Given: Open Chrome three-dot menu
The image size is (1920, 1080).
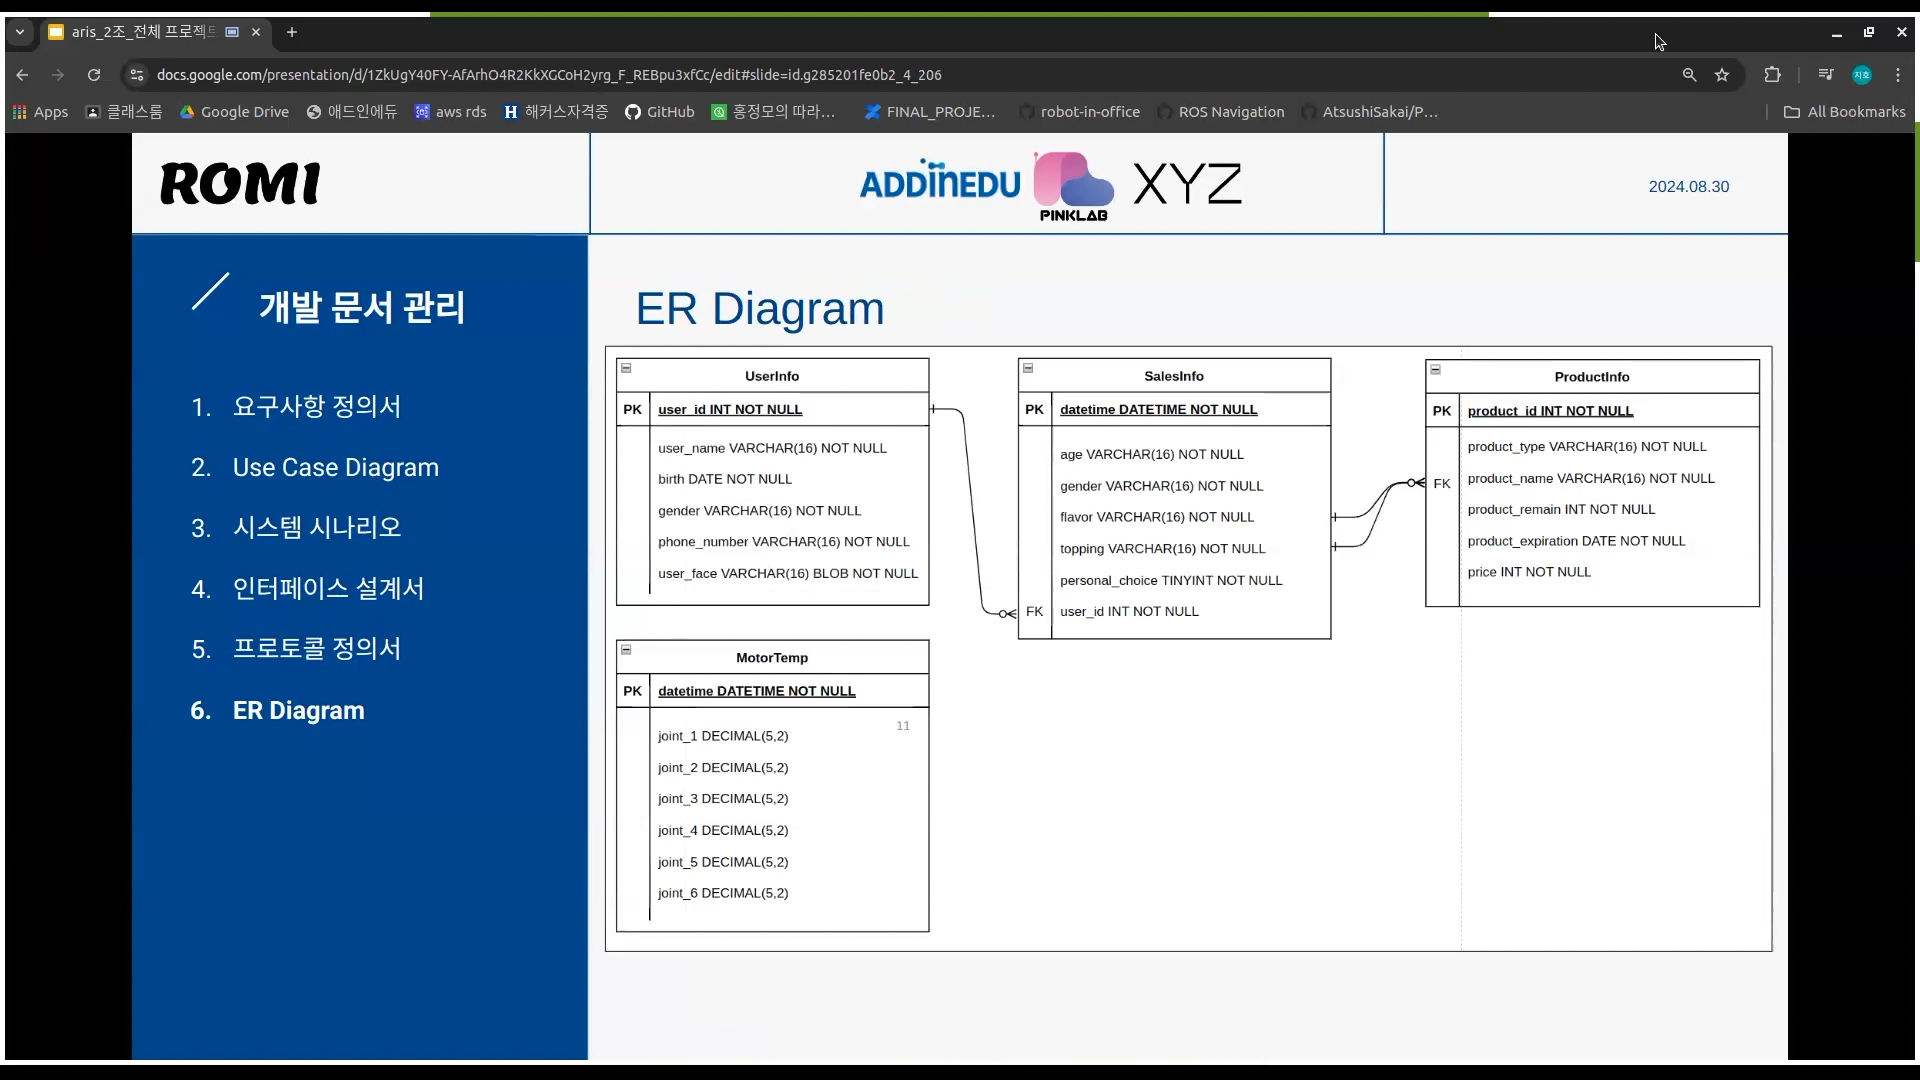Looking at the screenshot, I should (1898, 75).
